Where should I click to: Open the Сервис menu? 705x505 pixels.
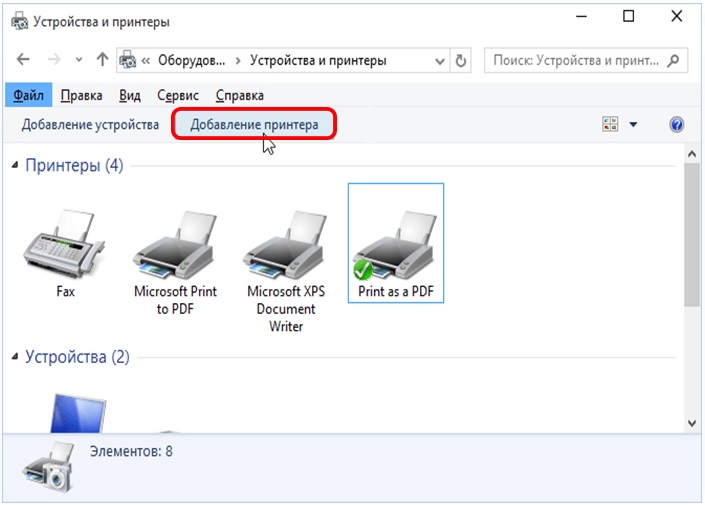(x=178, y=95)
